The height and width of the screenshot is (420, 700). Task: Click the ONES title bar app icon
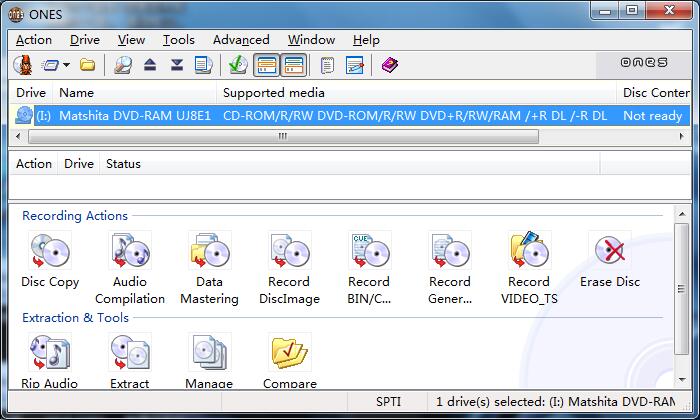click(x=16, y=14)
